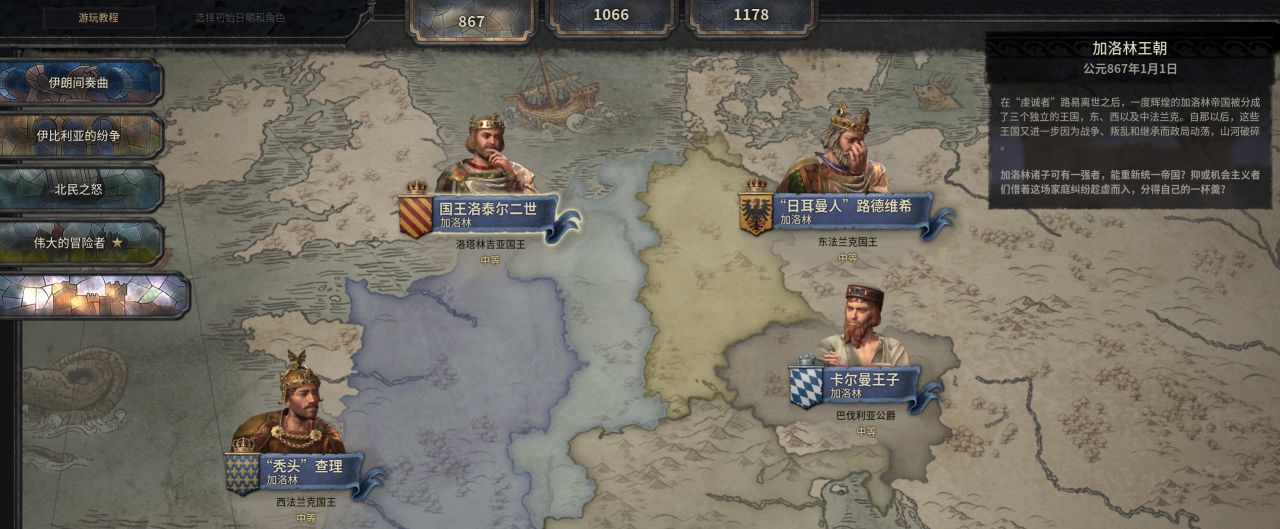Open the 伊朗间奏曲 bookmark
The height and width of the screenshot is (529, 1280).
click(80, 82)
